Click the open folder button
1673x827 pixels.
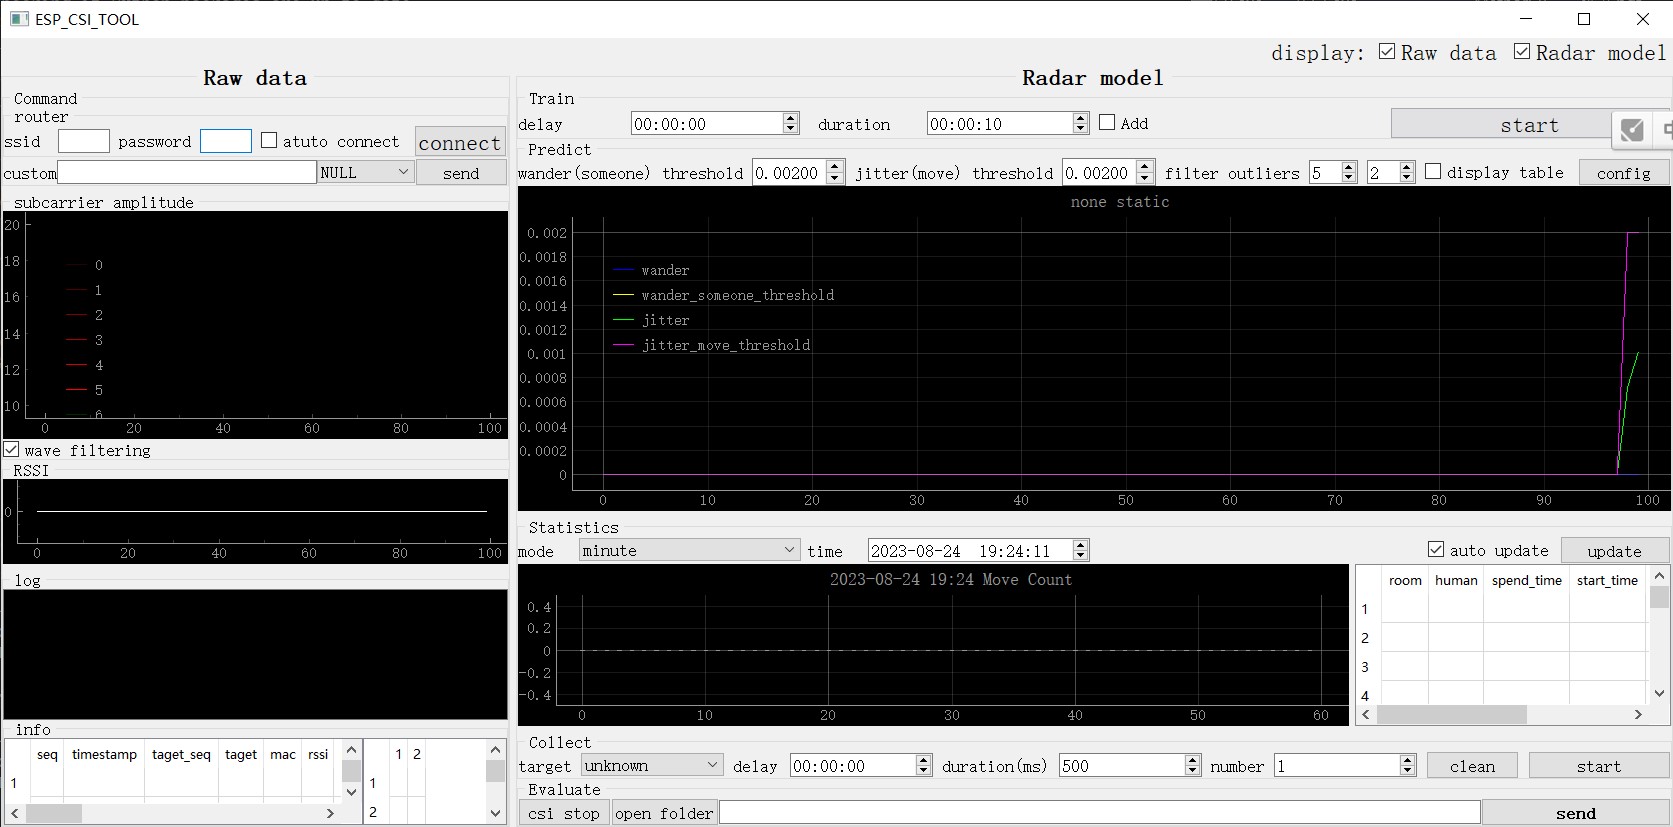pyautogui.click(x=664, y=813)
